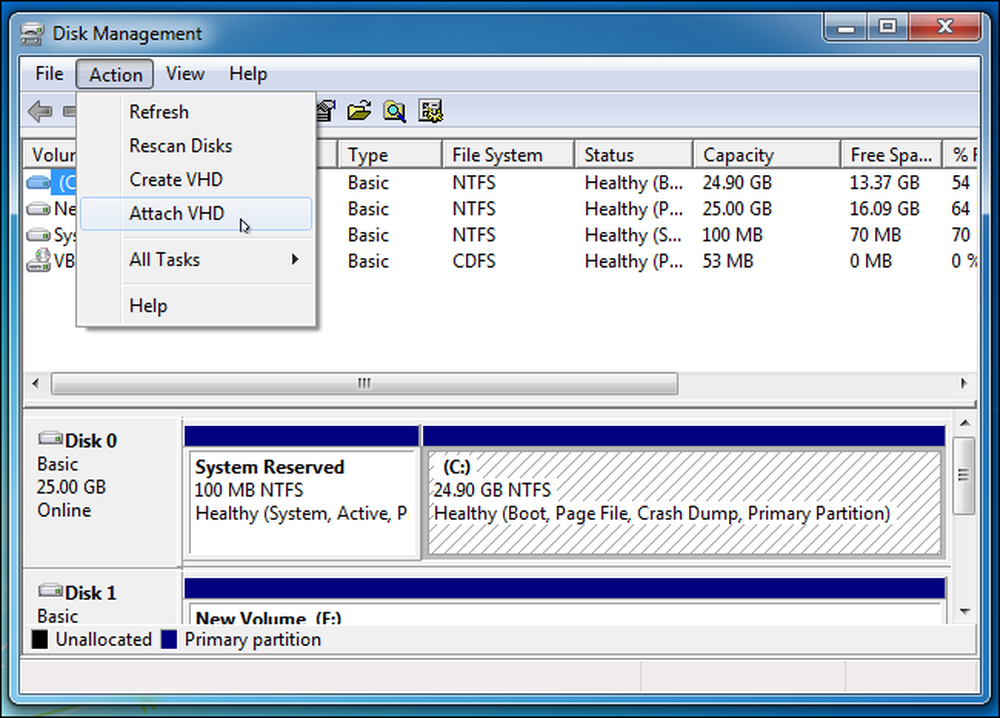
Task: Open the File menu
Action: [49, 74]
